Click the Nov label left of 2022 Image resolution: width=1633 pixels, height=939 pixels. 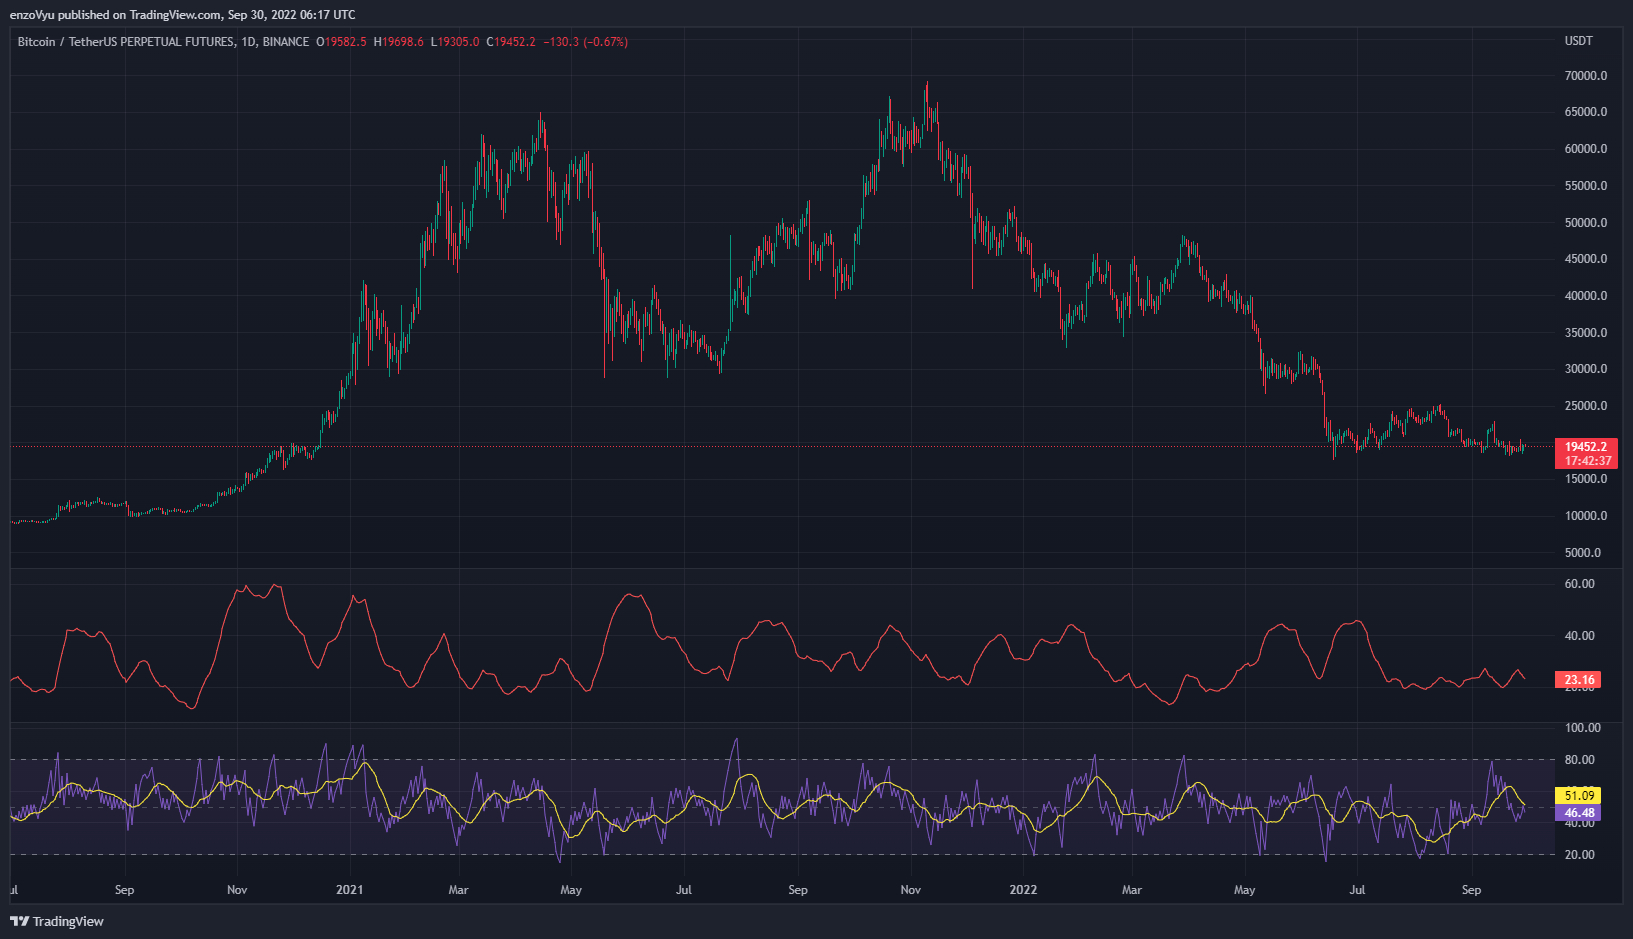pyautogui.click(x=910, y=890)
